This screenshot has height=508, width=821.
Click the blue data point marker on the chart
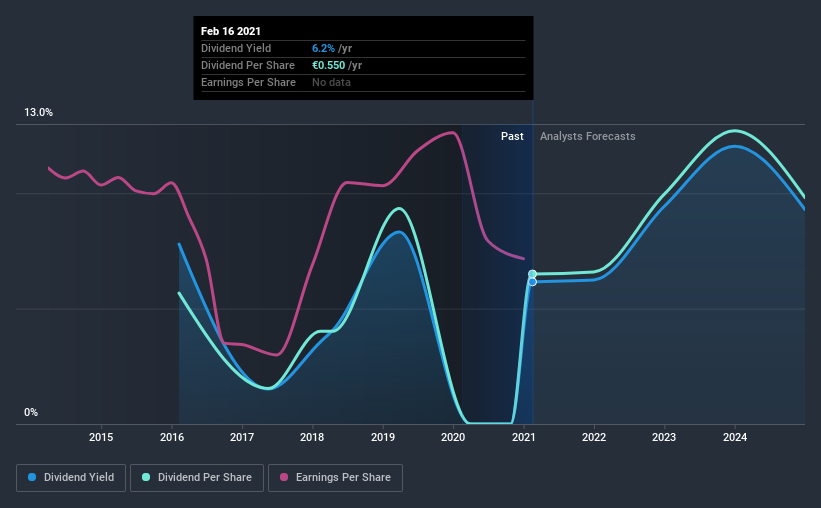click(532, 282)
